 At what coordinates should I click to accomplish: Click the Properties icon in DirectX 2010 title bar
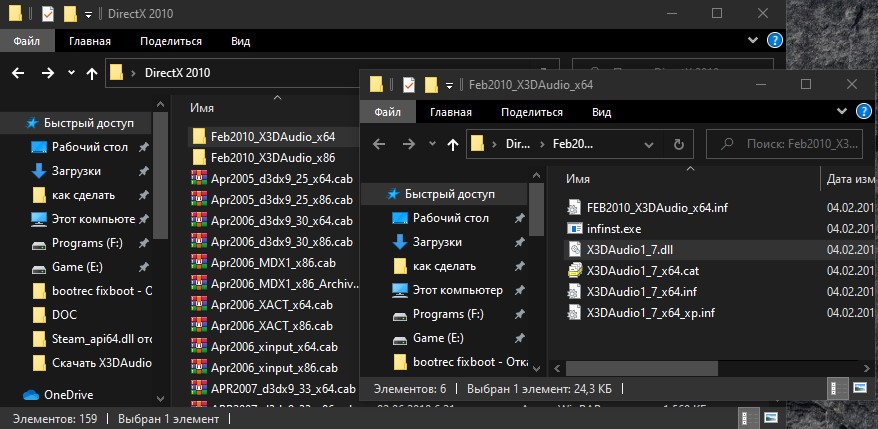(48, 13)
